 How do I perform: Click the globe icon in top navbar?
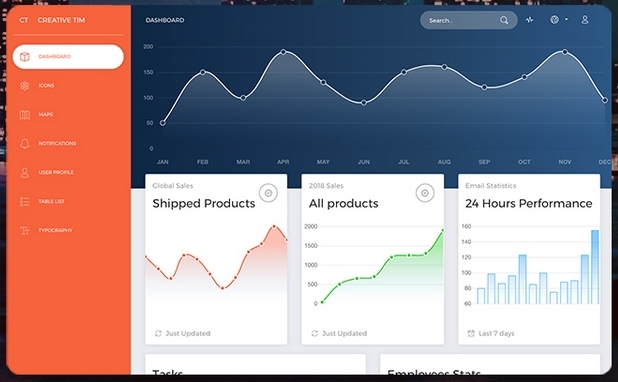[555, 20]
